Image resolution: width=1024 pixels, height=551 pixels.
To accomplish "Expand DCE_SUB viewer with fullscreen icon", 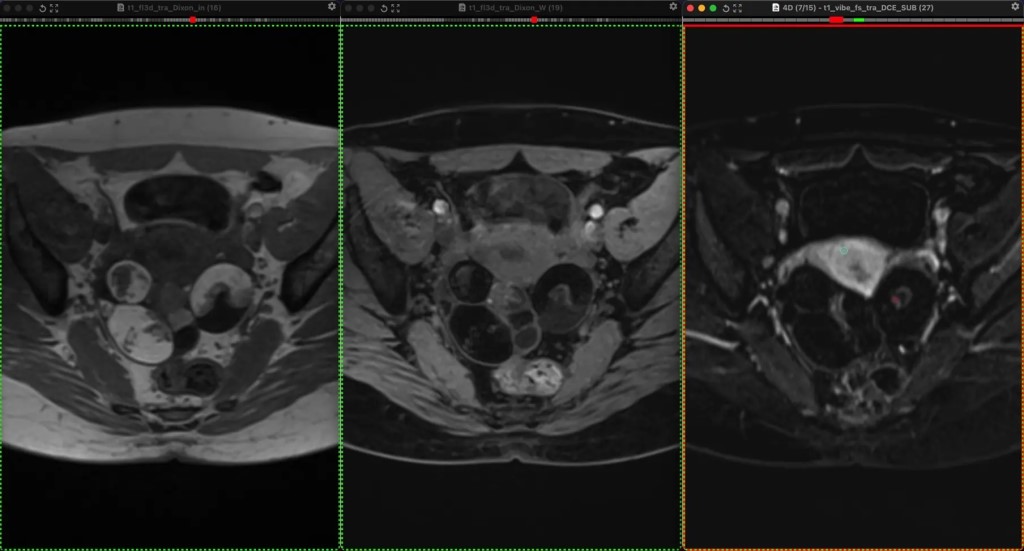I will [x=737, y=7].
